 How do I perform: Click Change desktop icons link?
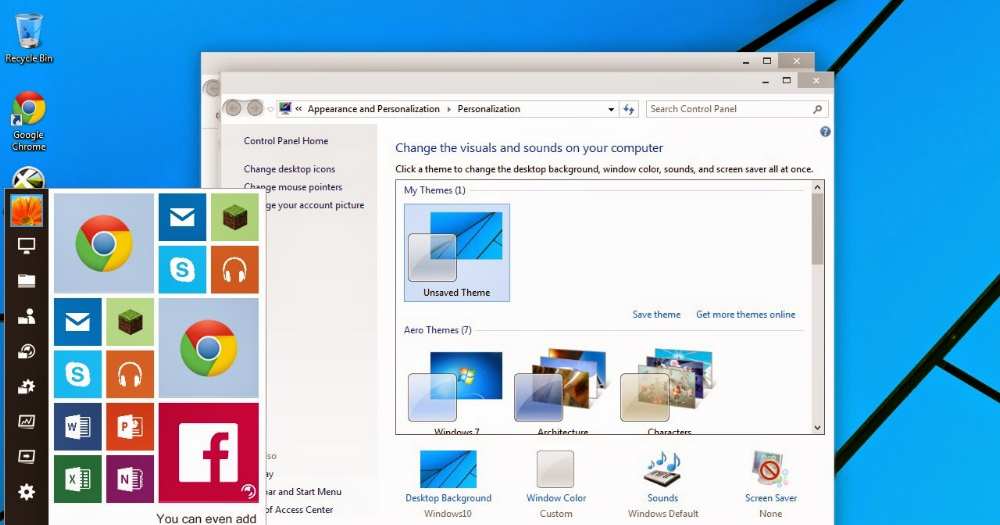[x=289, y=169]
